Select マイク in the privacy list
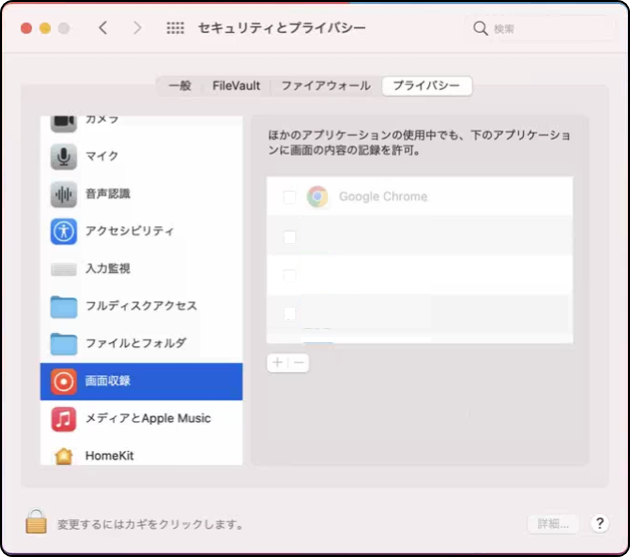 point(141,157)
